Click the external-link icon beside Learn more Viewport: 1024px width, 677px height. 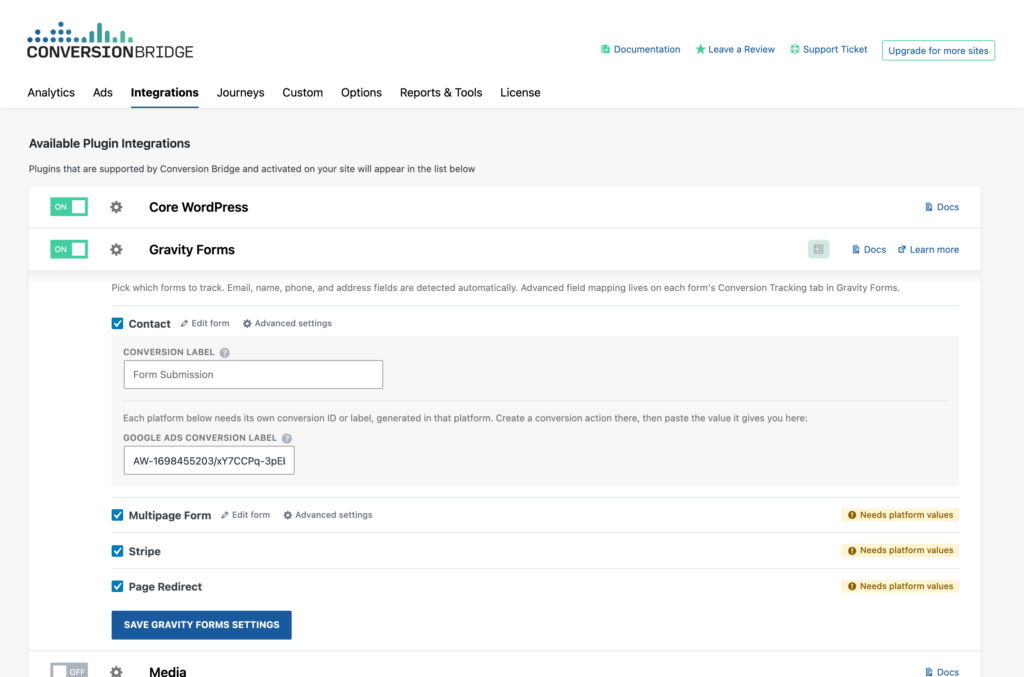point(902,249)
